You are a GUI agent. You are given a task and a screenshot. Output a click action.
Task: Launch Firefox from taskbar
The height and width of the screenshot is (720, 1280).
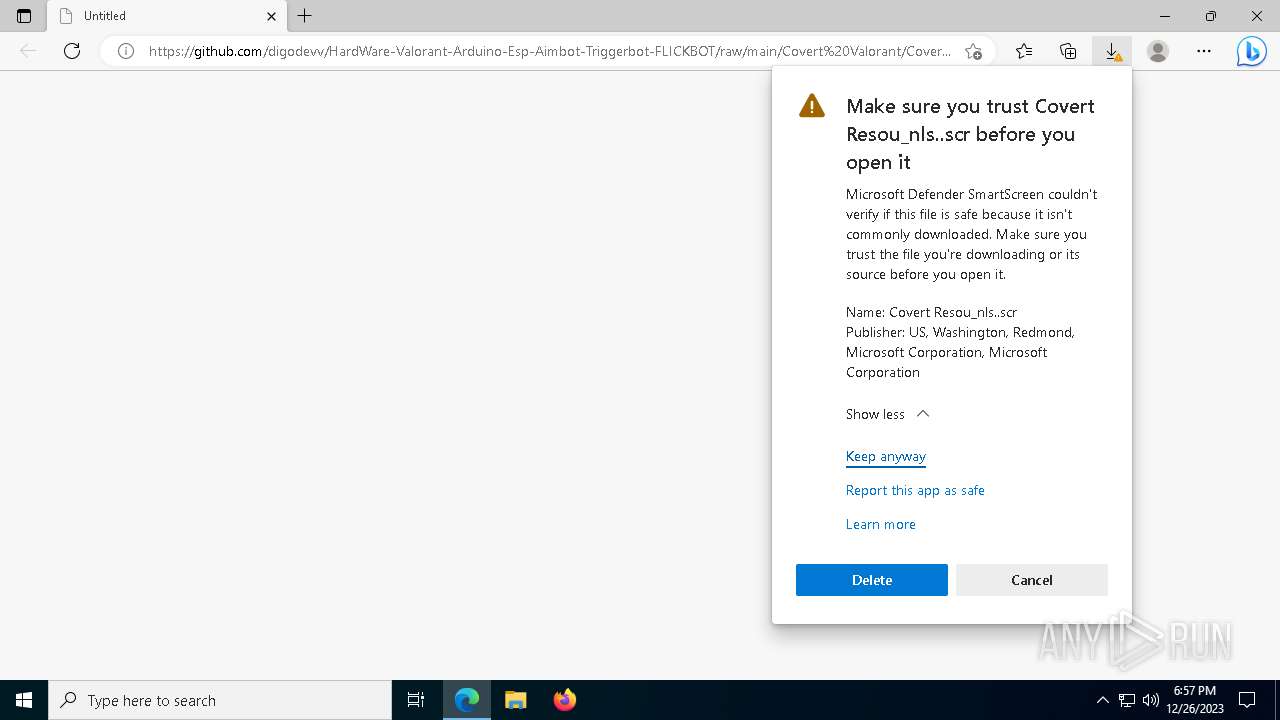(565, 700)
